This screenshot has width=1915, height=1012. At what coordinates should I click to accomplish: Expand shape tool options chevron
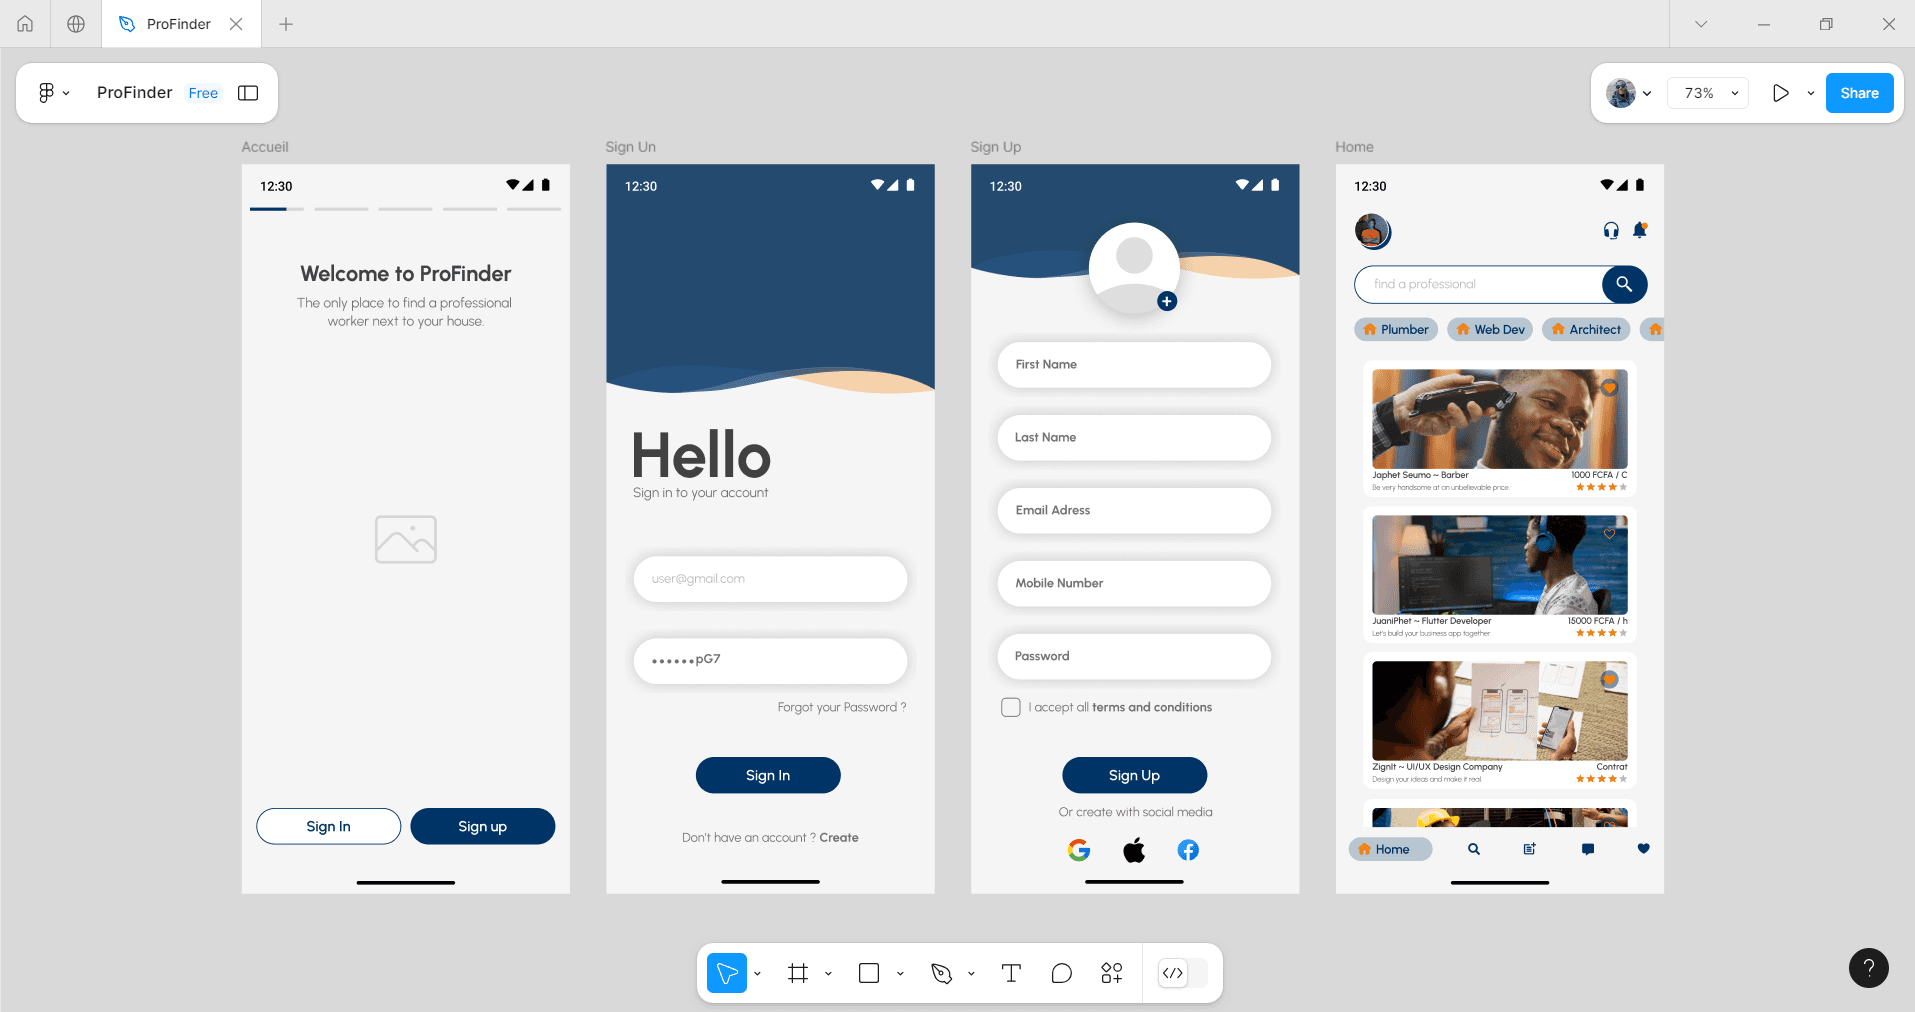[900, 973]
